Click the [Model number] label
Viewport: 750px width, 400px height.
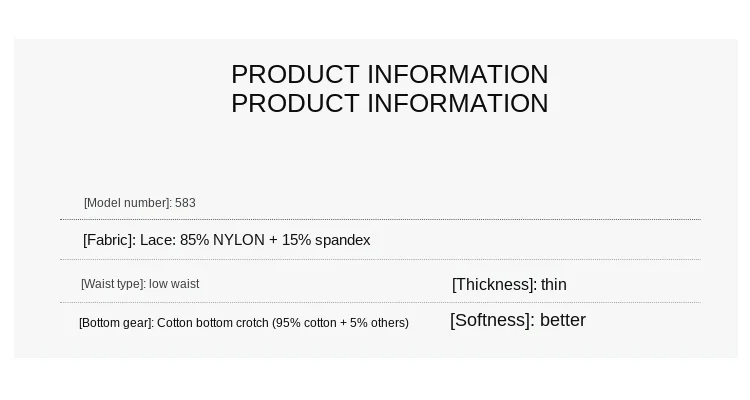[128, 203]
